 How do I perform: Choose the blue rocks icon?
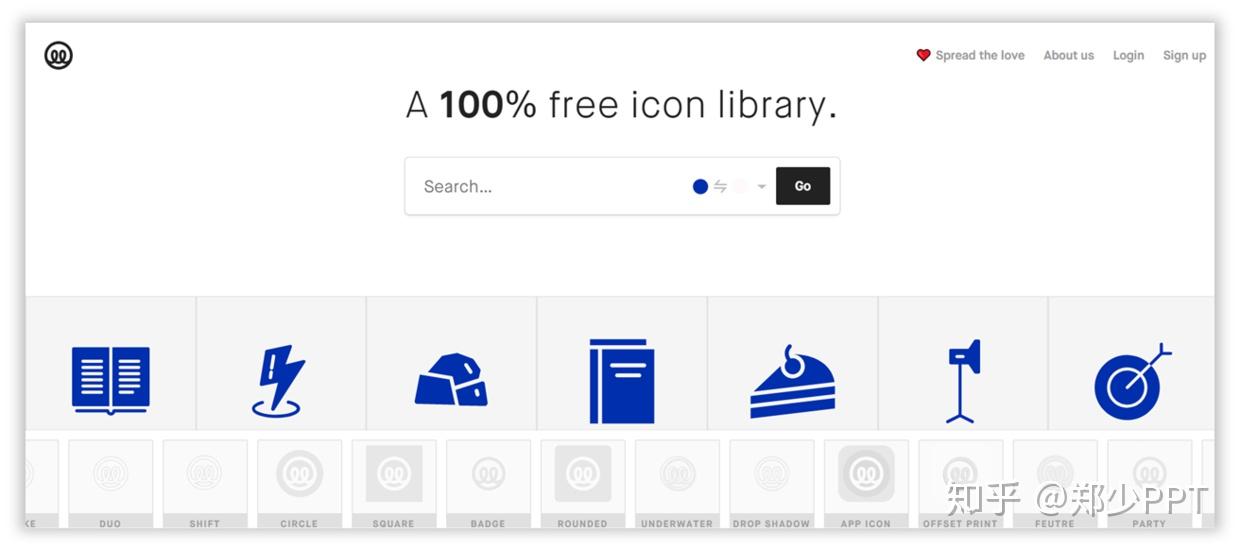click(x=451, y=380)
